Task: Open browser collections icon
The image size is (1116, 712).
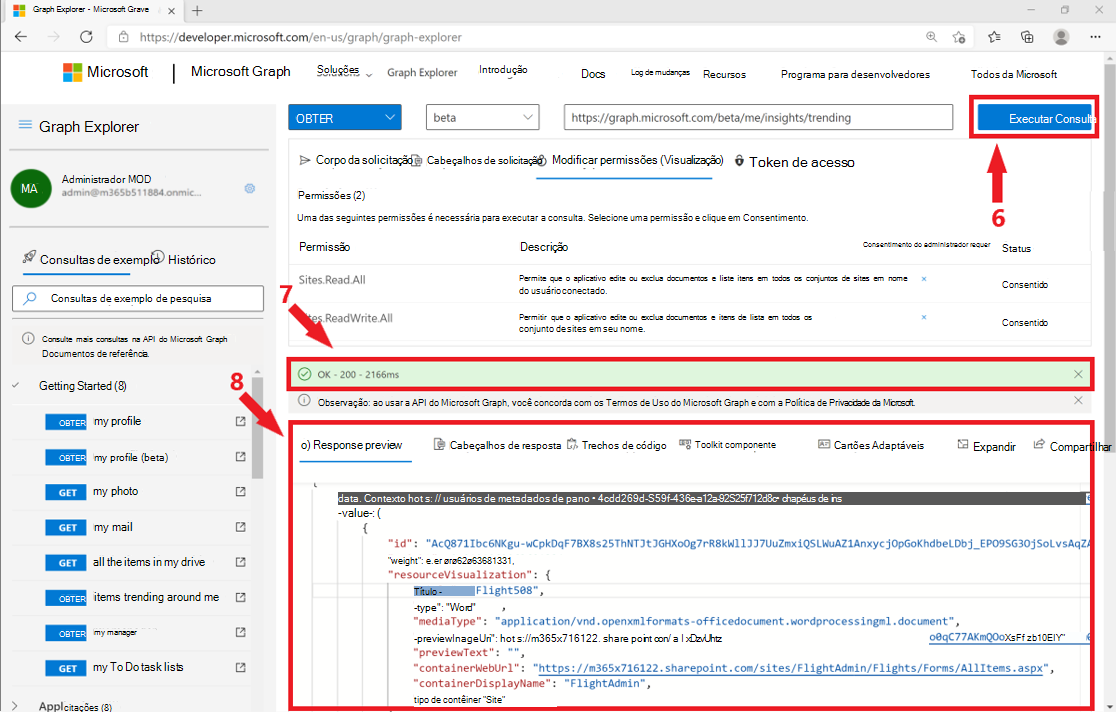Action: (x=1027, y=37)
